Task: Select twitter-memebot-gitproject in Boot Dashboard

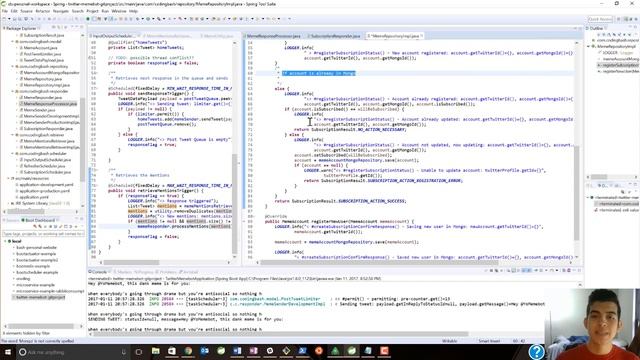Action: 40,297
